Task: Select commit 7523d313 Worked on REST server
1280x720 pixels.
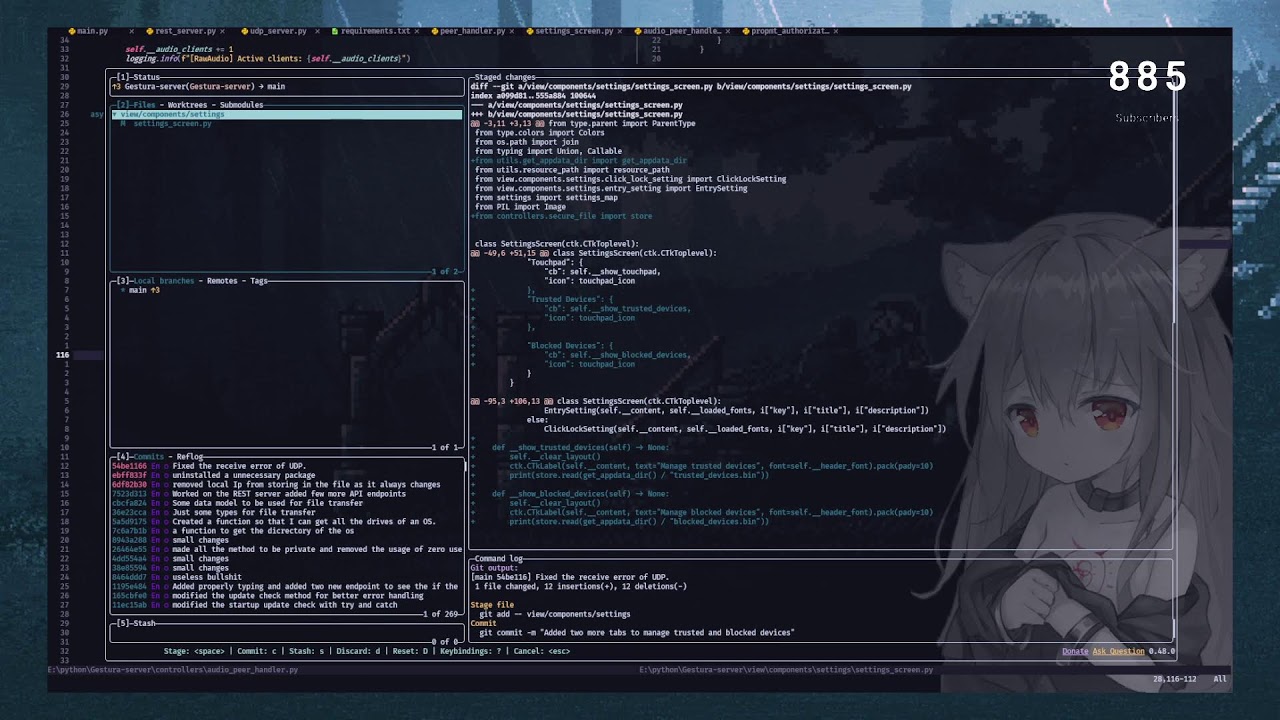Action: (x=287, y=494)
